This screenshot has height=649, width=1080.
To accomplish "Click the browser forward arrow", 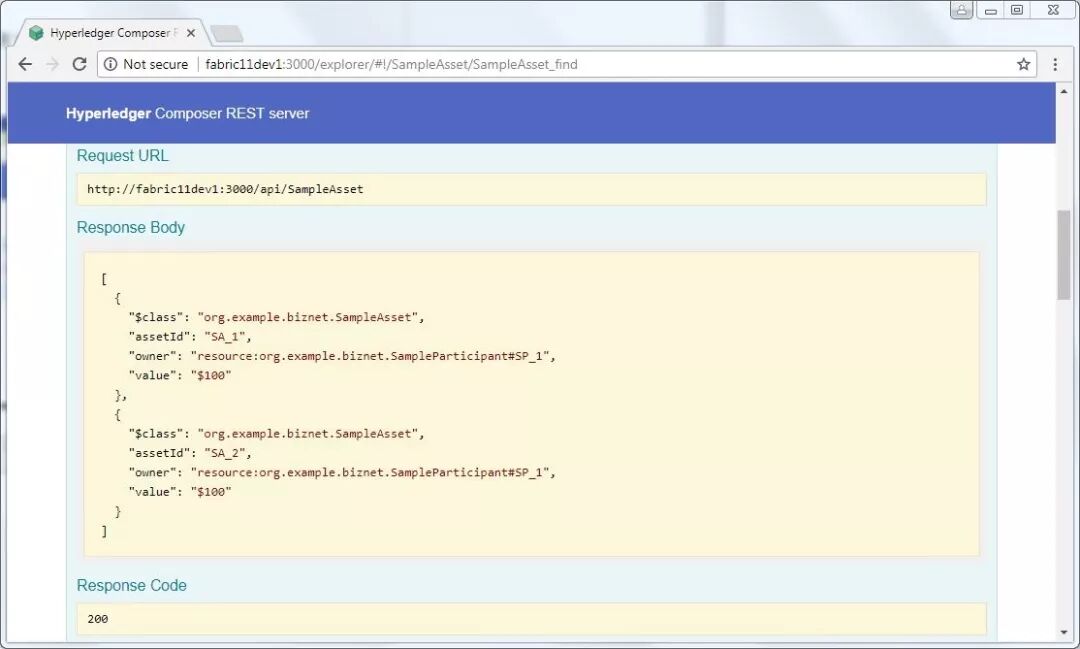I will pos(52,64).
